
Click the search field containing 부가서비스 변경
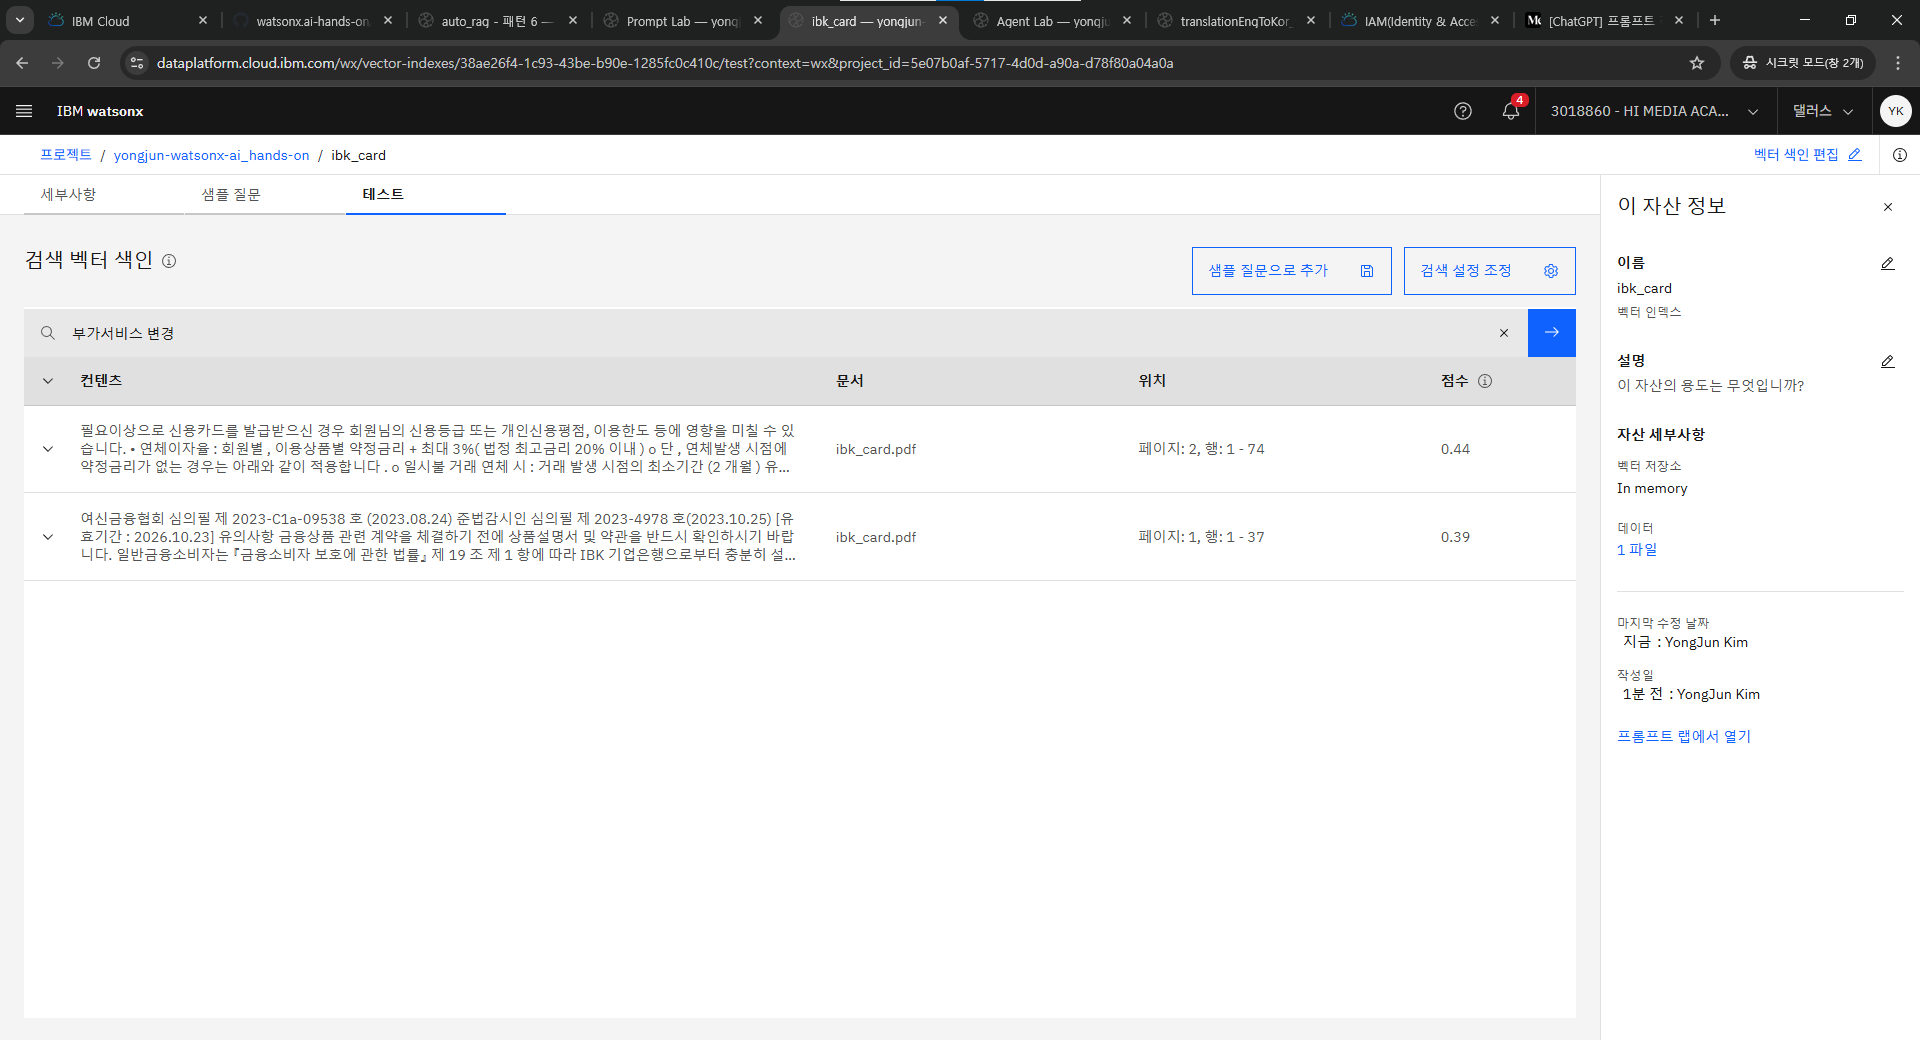tap(776, 333)
